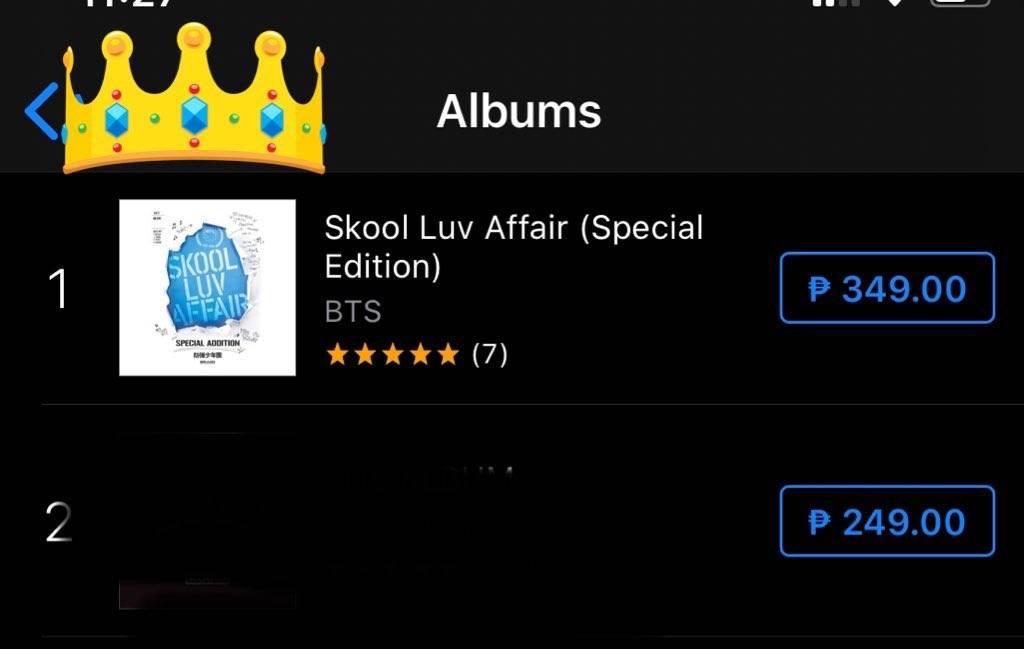1024x649 pixels.
Task: Tap the Wi-Fi status icon
Action: [895, 3]
